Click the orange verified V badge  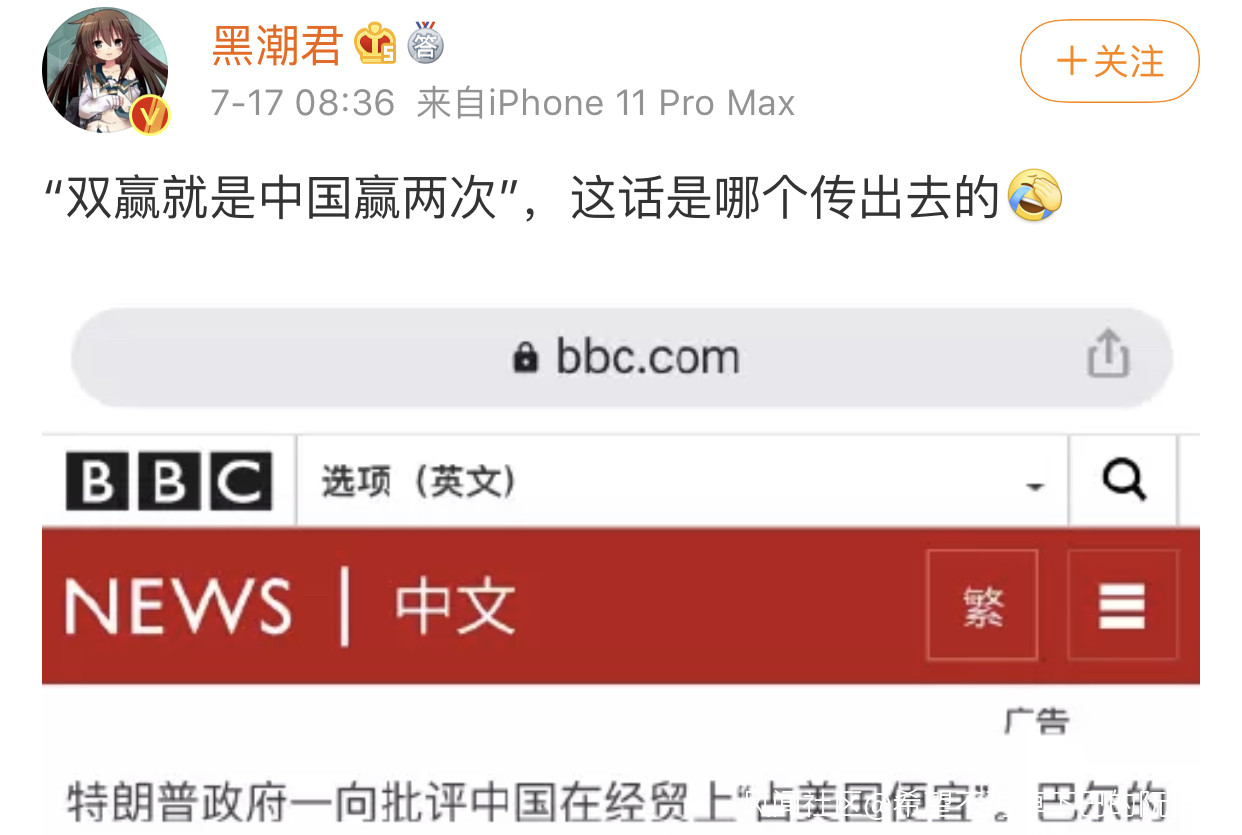coord(149,116)
